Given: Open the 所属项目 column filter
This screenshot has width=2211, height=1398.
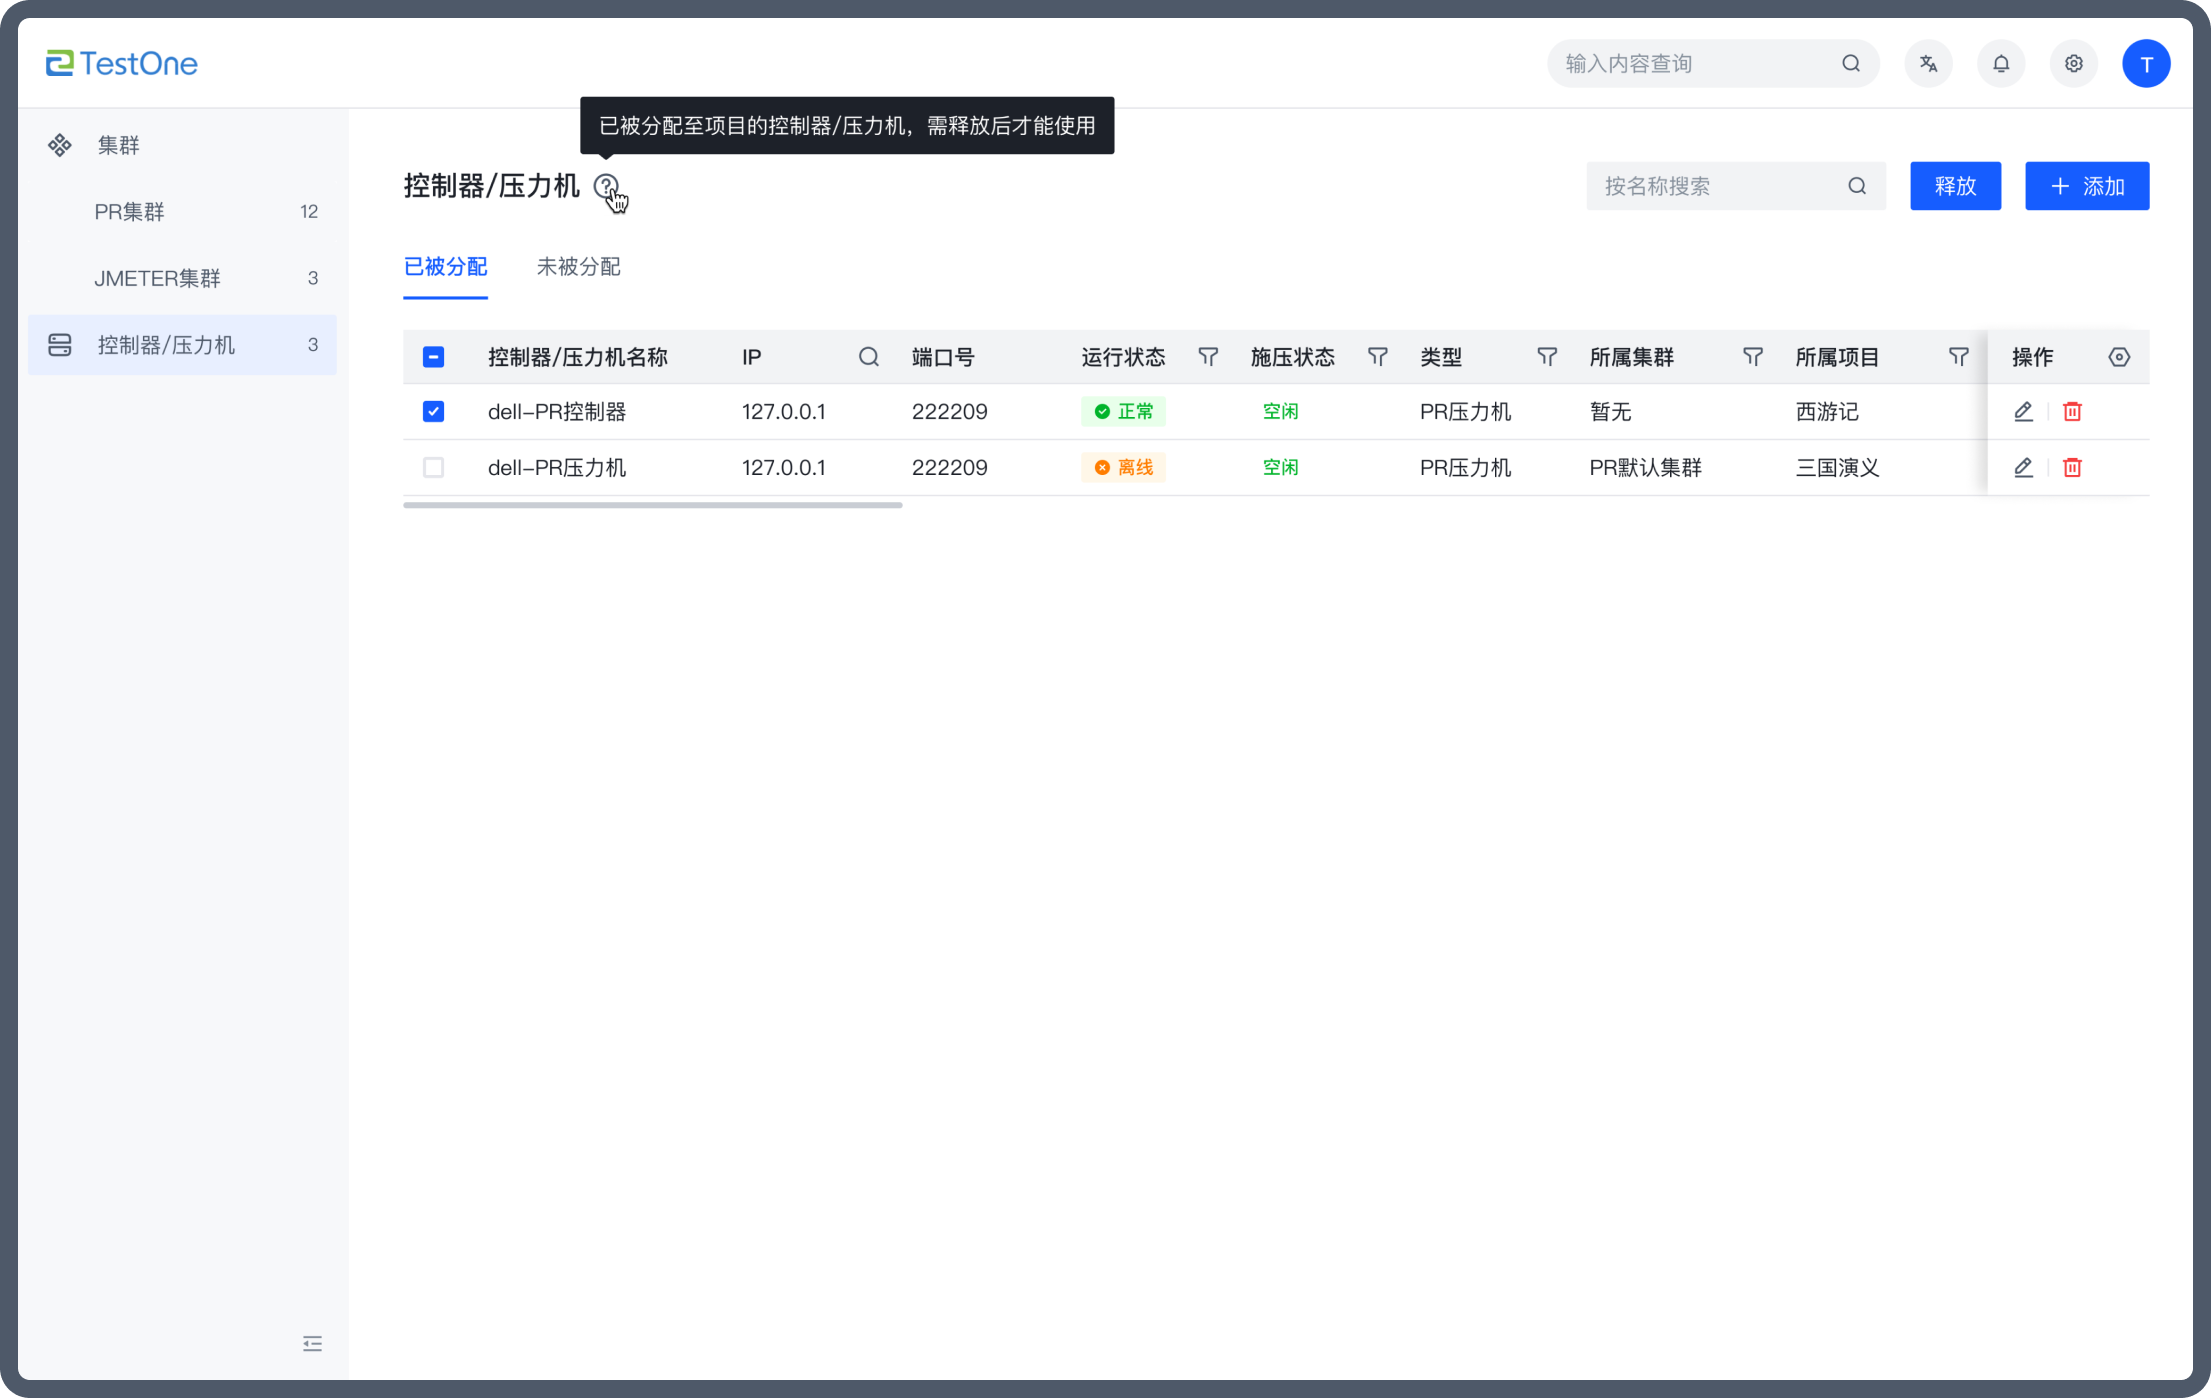Looking at the screenshot, I should tap(1958, 357).
